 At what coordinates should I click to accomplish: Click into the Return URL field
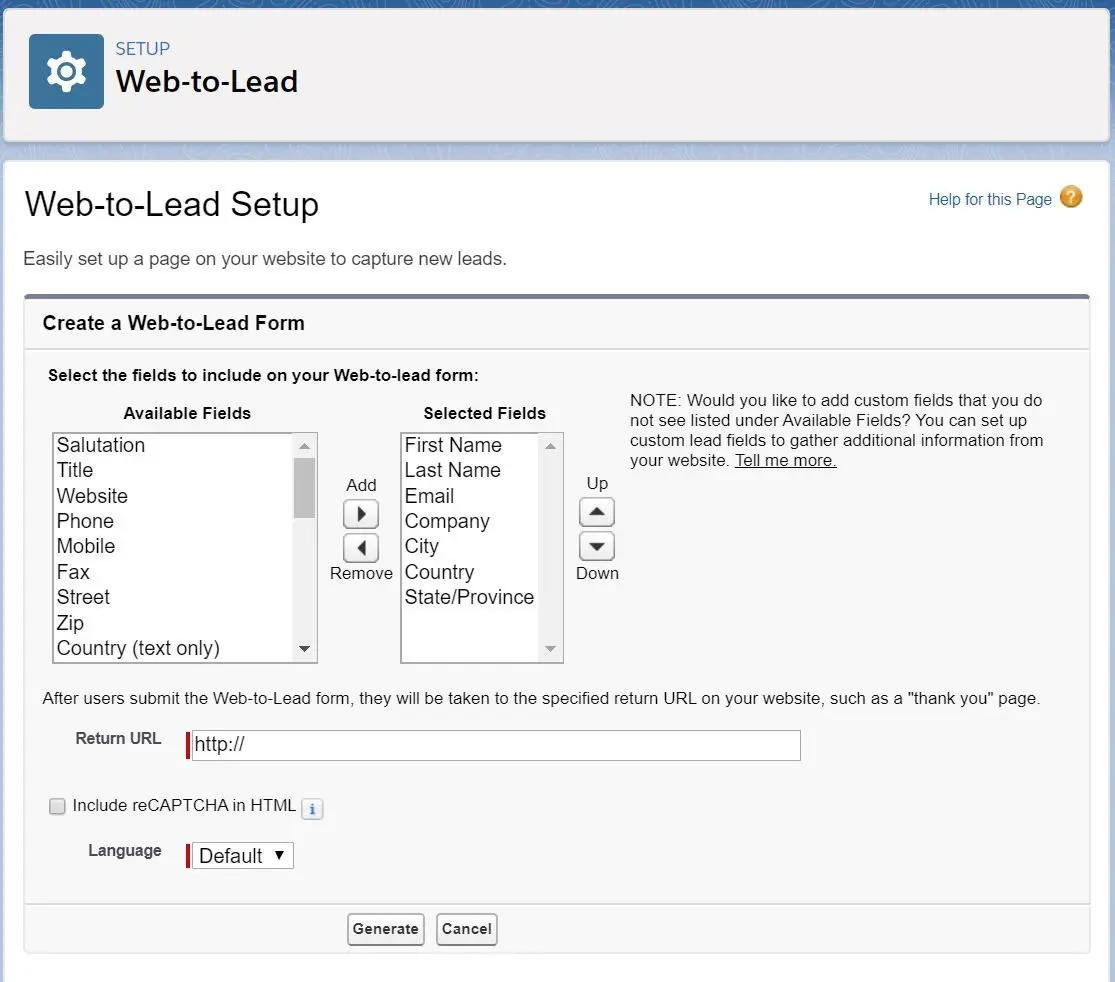(x=496, y=745)
